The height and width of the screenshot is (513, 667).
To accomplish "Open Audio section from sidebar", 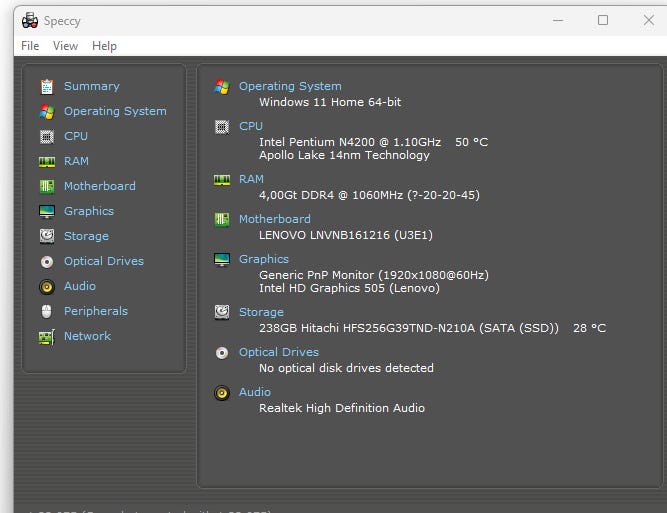I will tap(80, 286).
